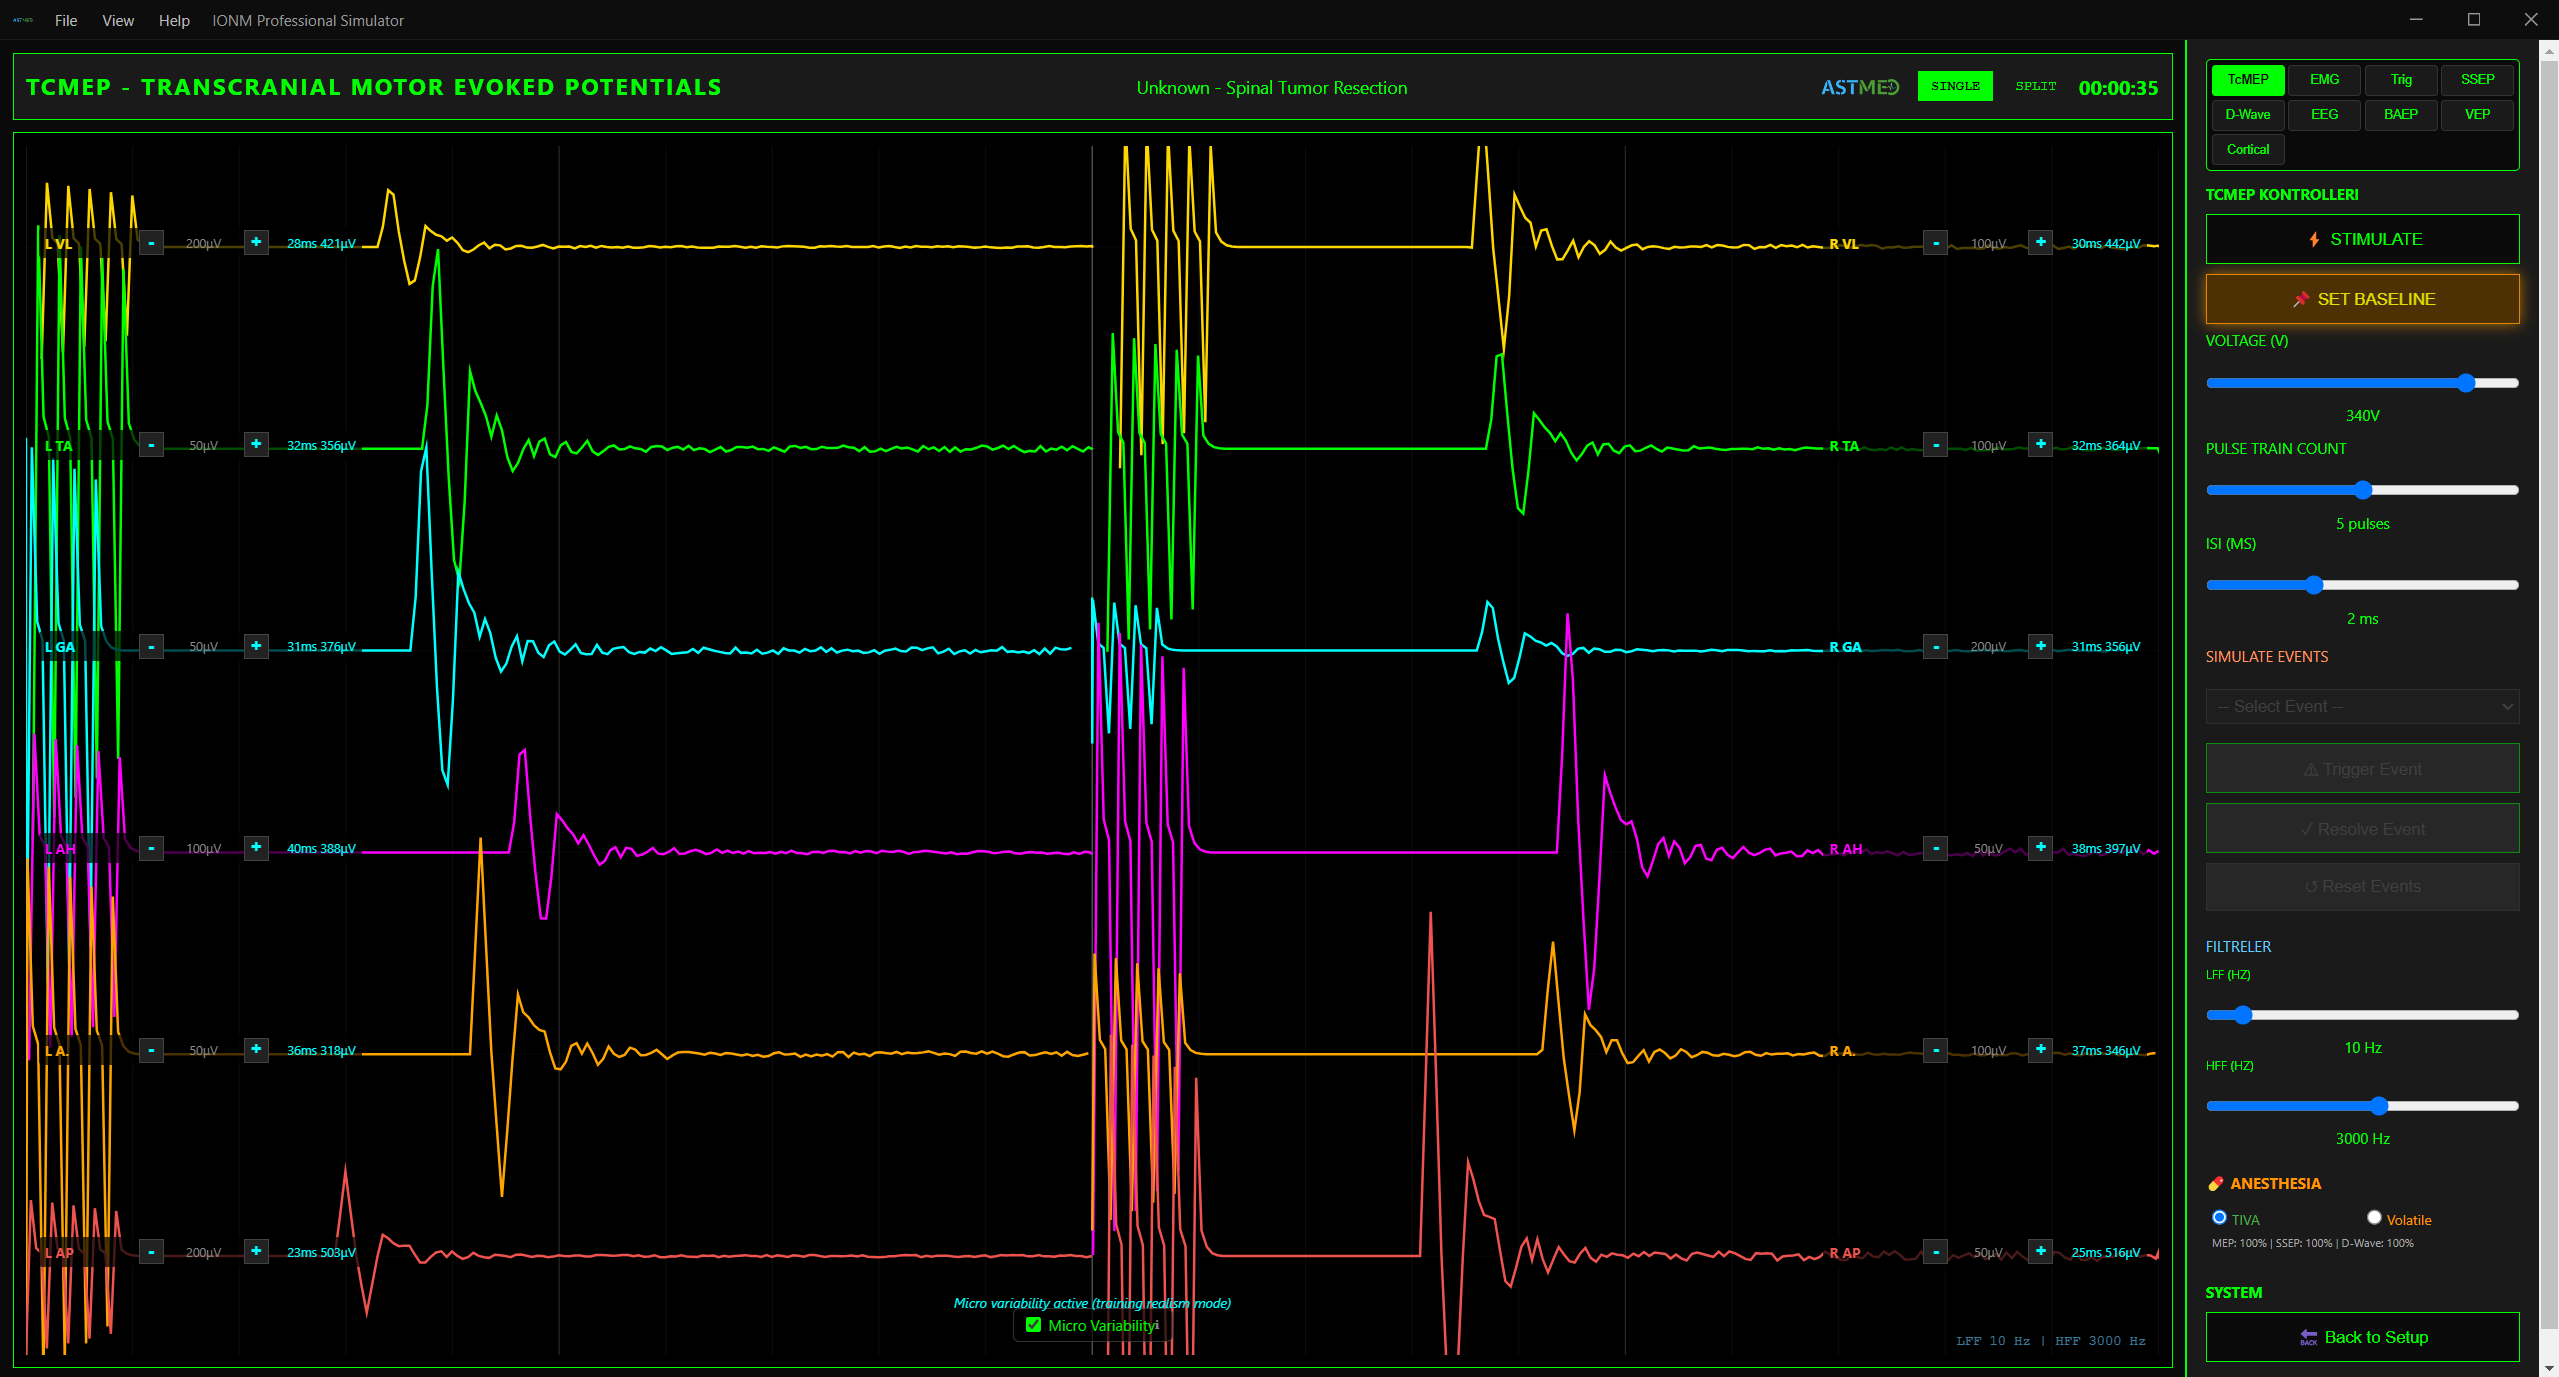The height and width of the screenshot is (1377, 2559).
Task: Decrease gain of the R AP channel
Action: [1936, 1251]
